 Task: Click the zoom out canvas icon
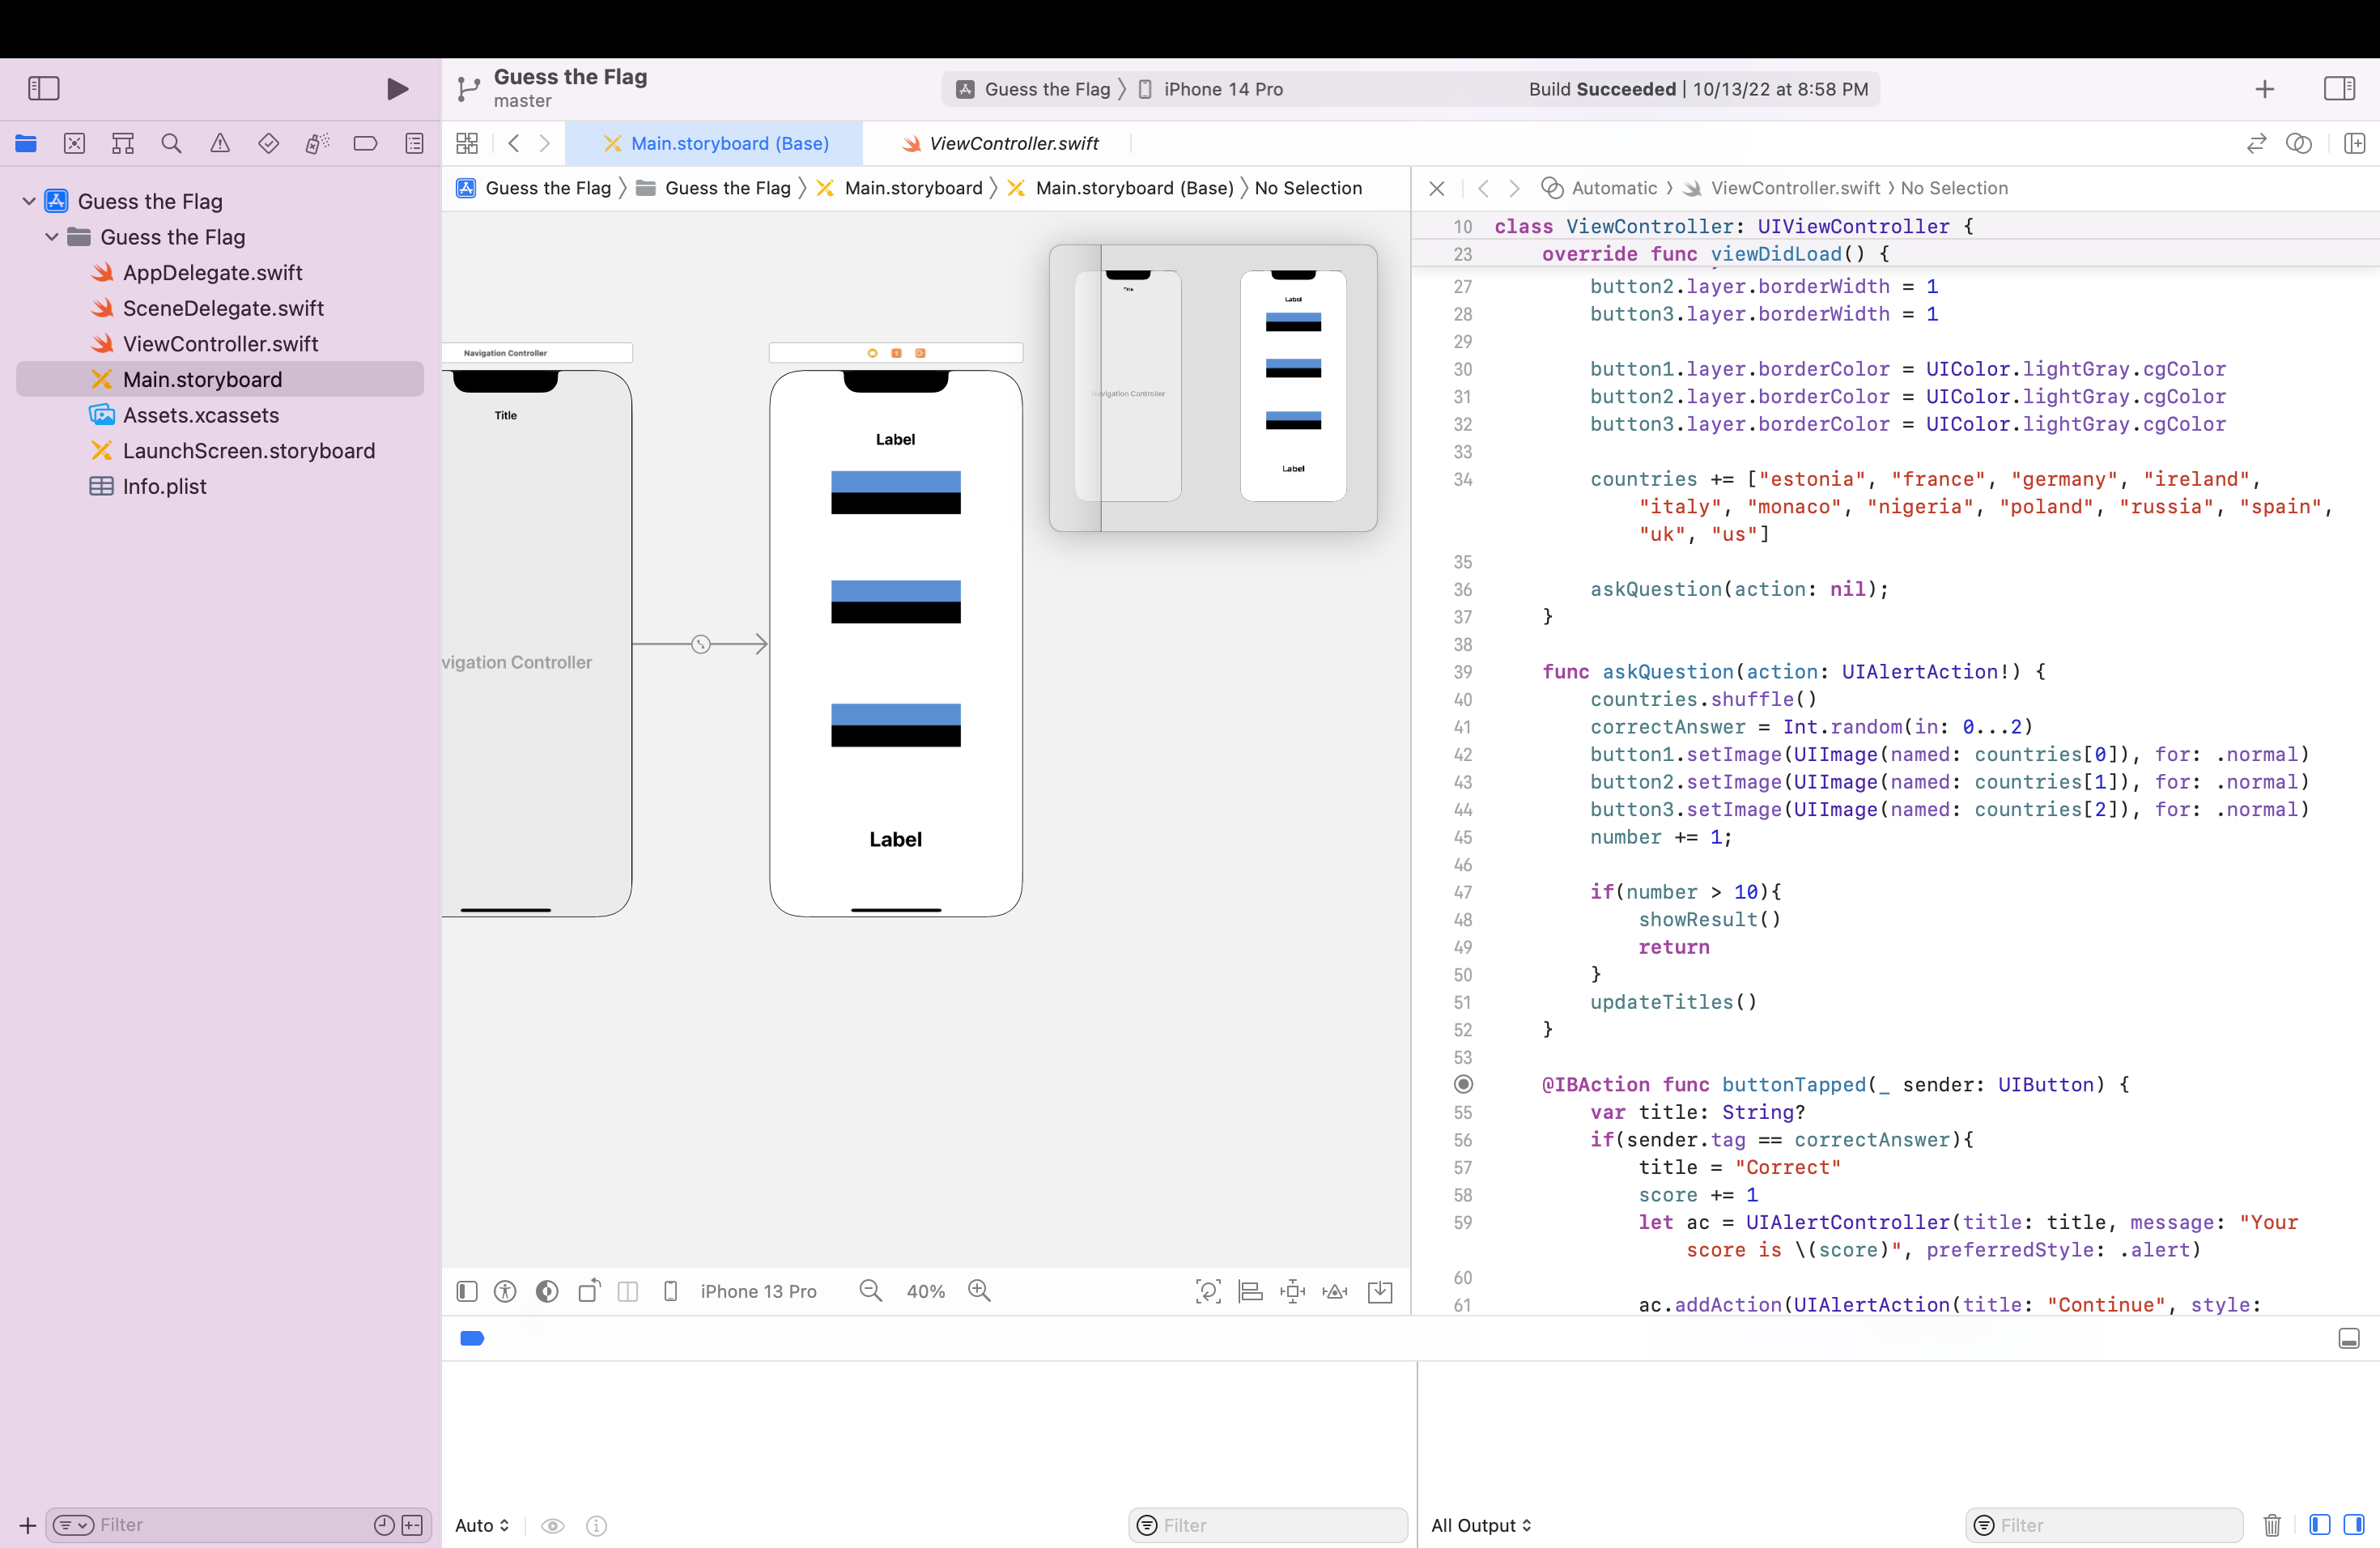pyautogui.click(x=871, y=1291)
